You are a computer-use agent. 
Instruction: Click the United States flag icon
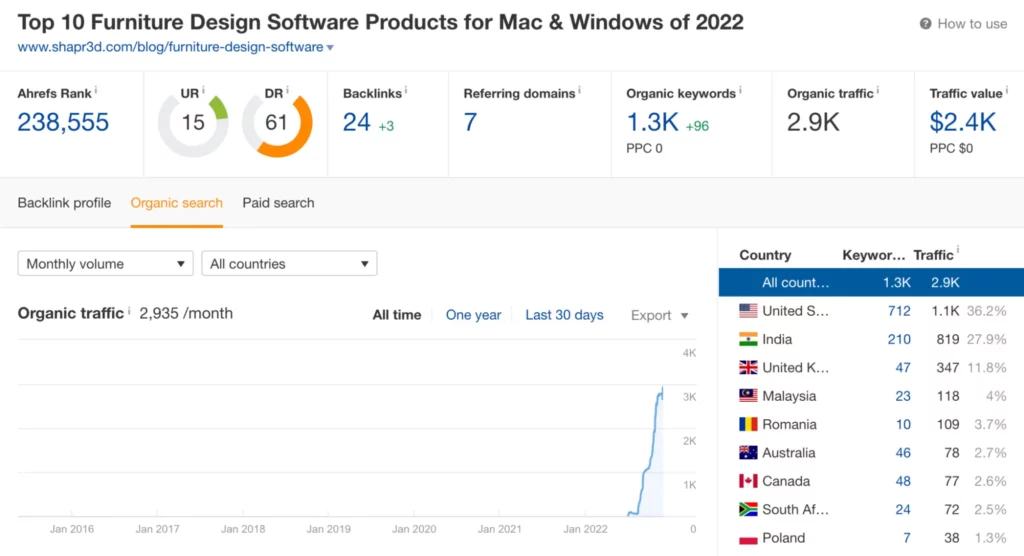[x=748, y=311]
